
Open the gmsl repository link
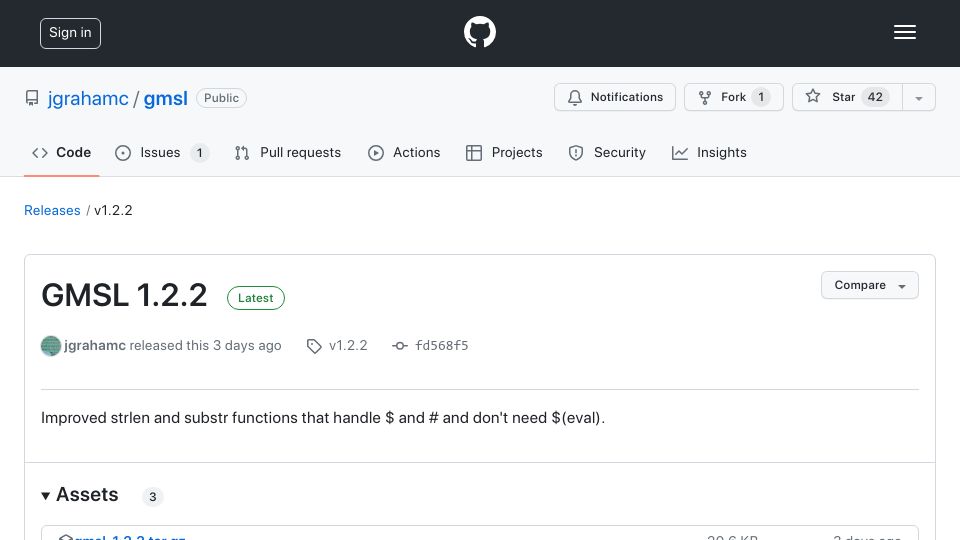point(165,99)
